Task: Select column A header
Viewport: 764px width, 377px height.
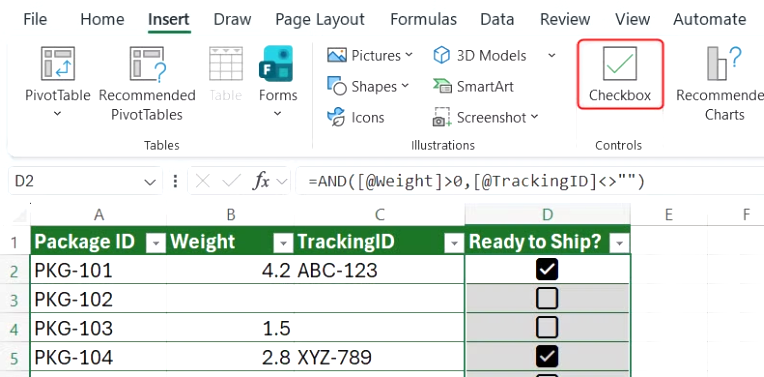Action: [99, 214]
